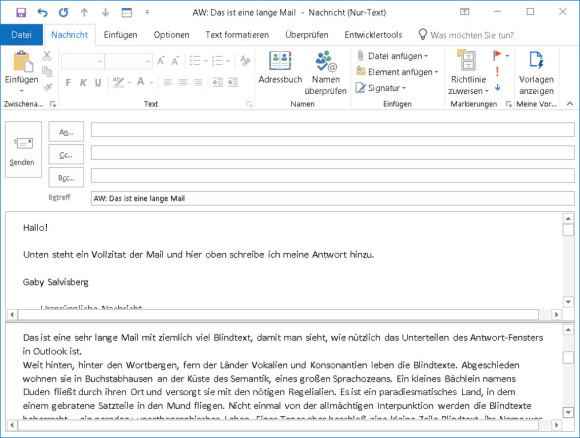Screen dimensions: 580x438
Task: Open the Text group dialog launcher
Action: click(249, 104)
